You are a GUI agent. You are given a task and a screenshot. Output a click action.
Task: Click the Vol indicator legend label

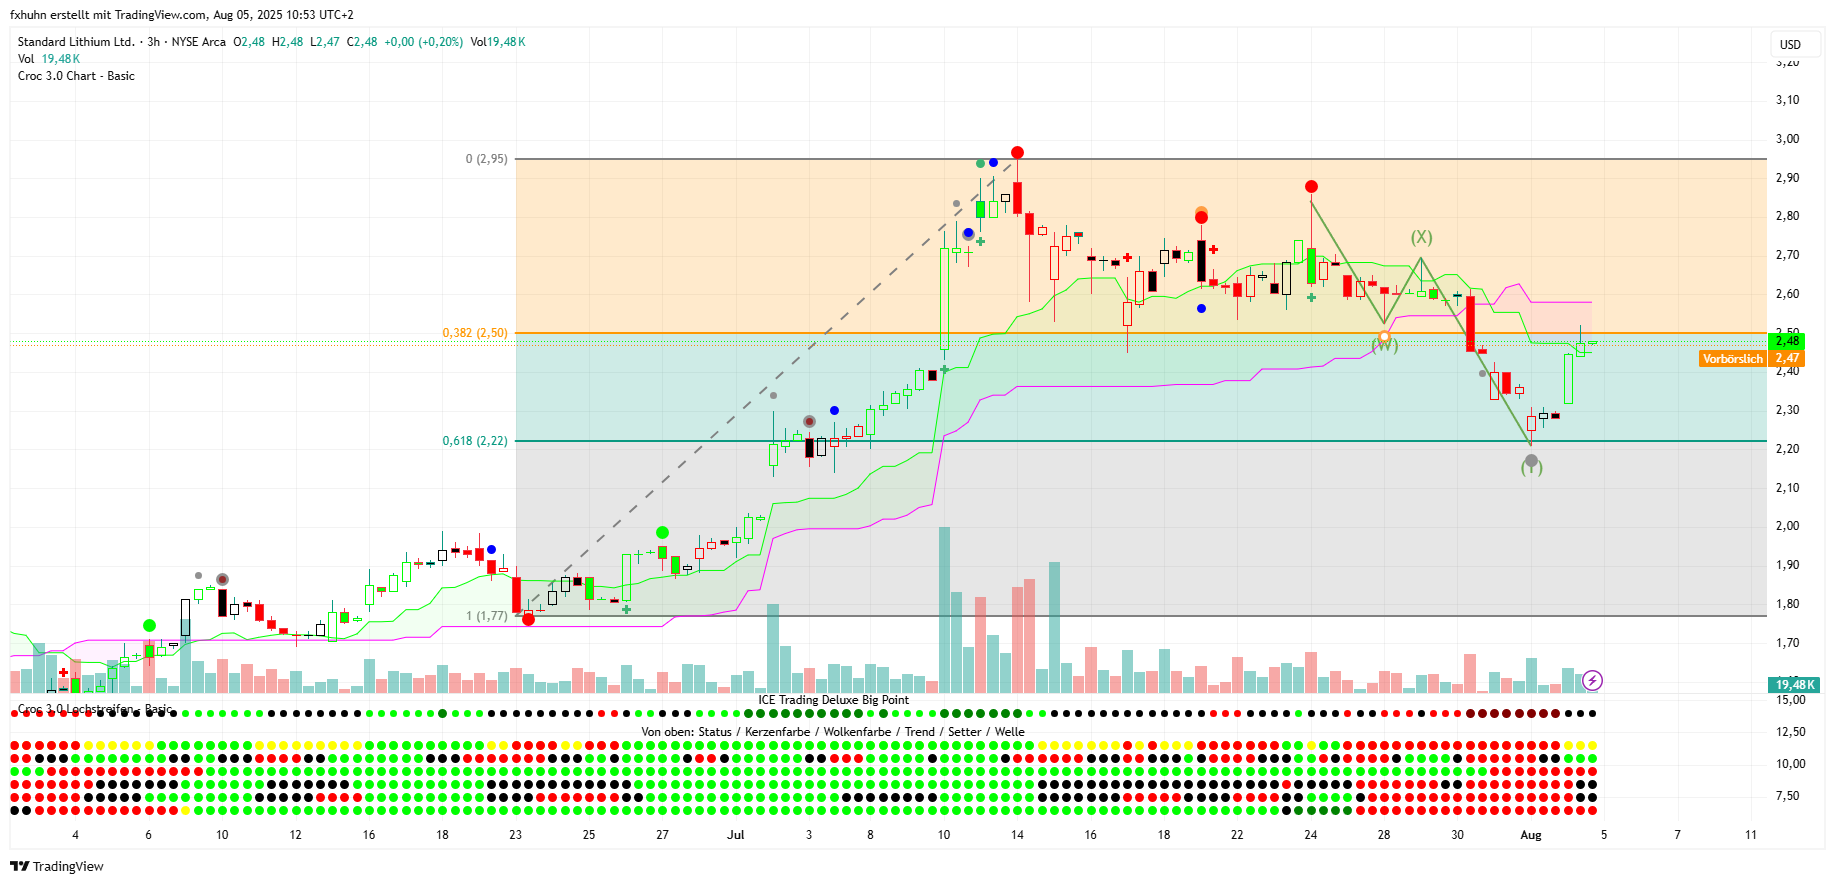(x=26, y=59)
